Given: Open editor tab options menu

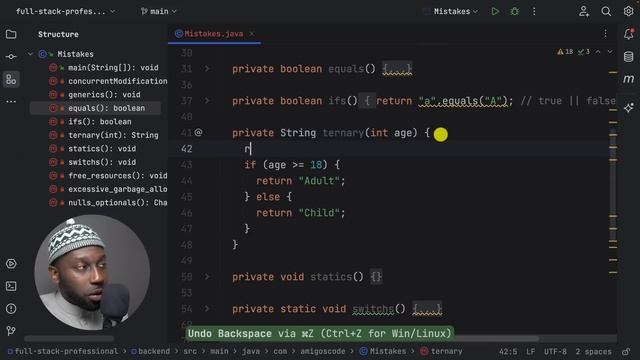Looking at the screenshot, I should [x=605, y=34].
